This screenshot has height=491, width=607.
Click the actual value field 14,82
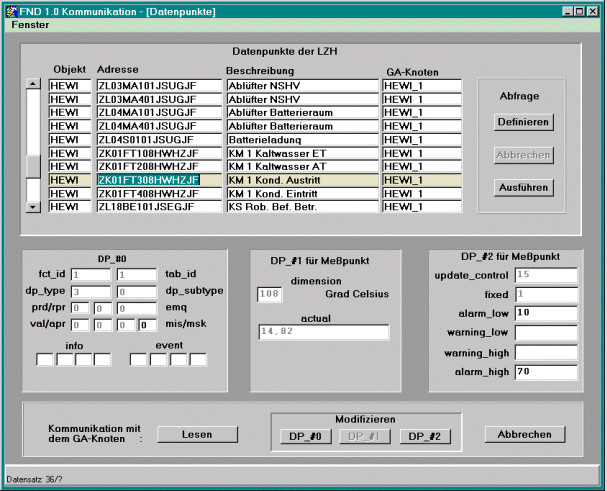point(324,332)
